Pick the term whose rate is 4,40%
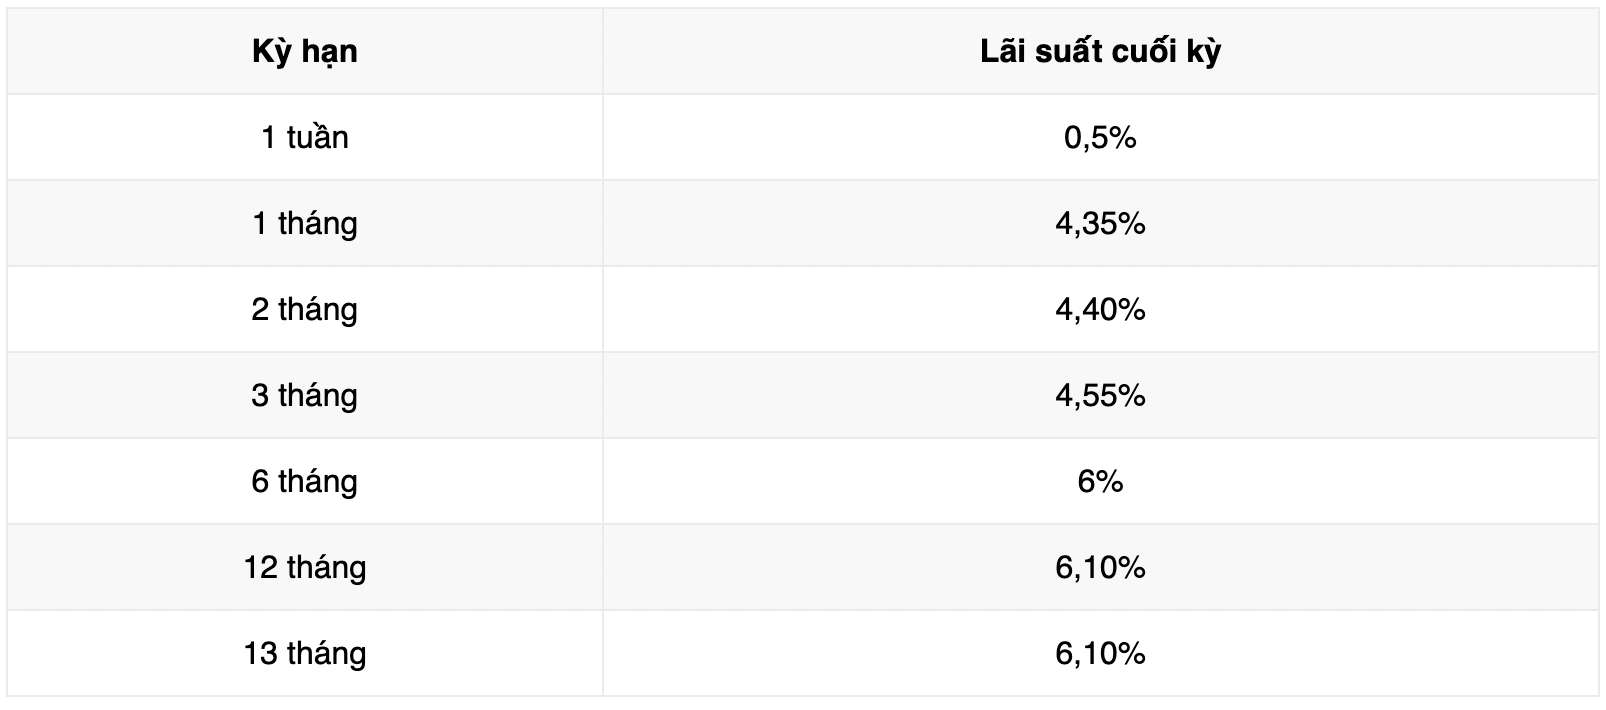Image resolution: width=1606 pixels, height=710 pixels. coord(304,309)
